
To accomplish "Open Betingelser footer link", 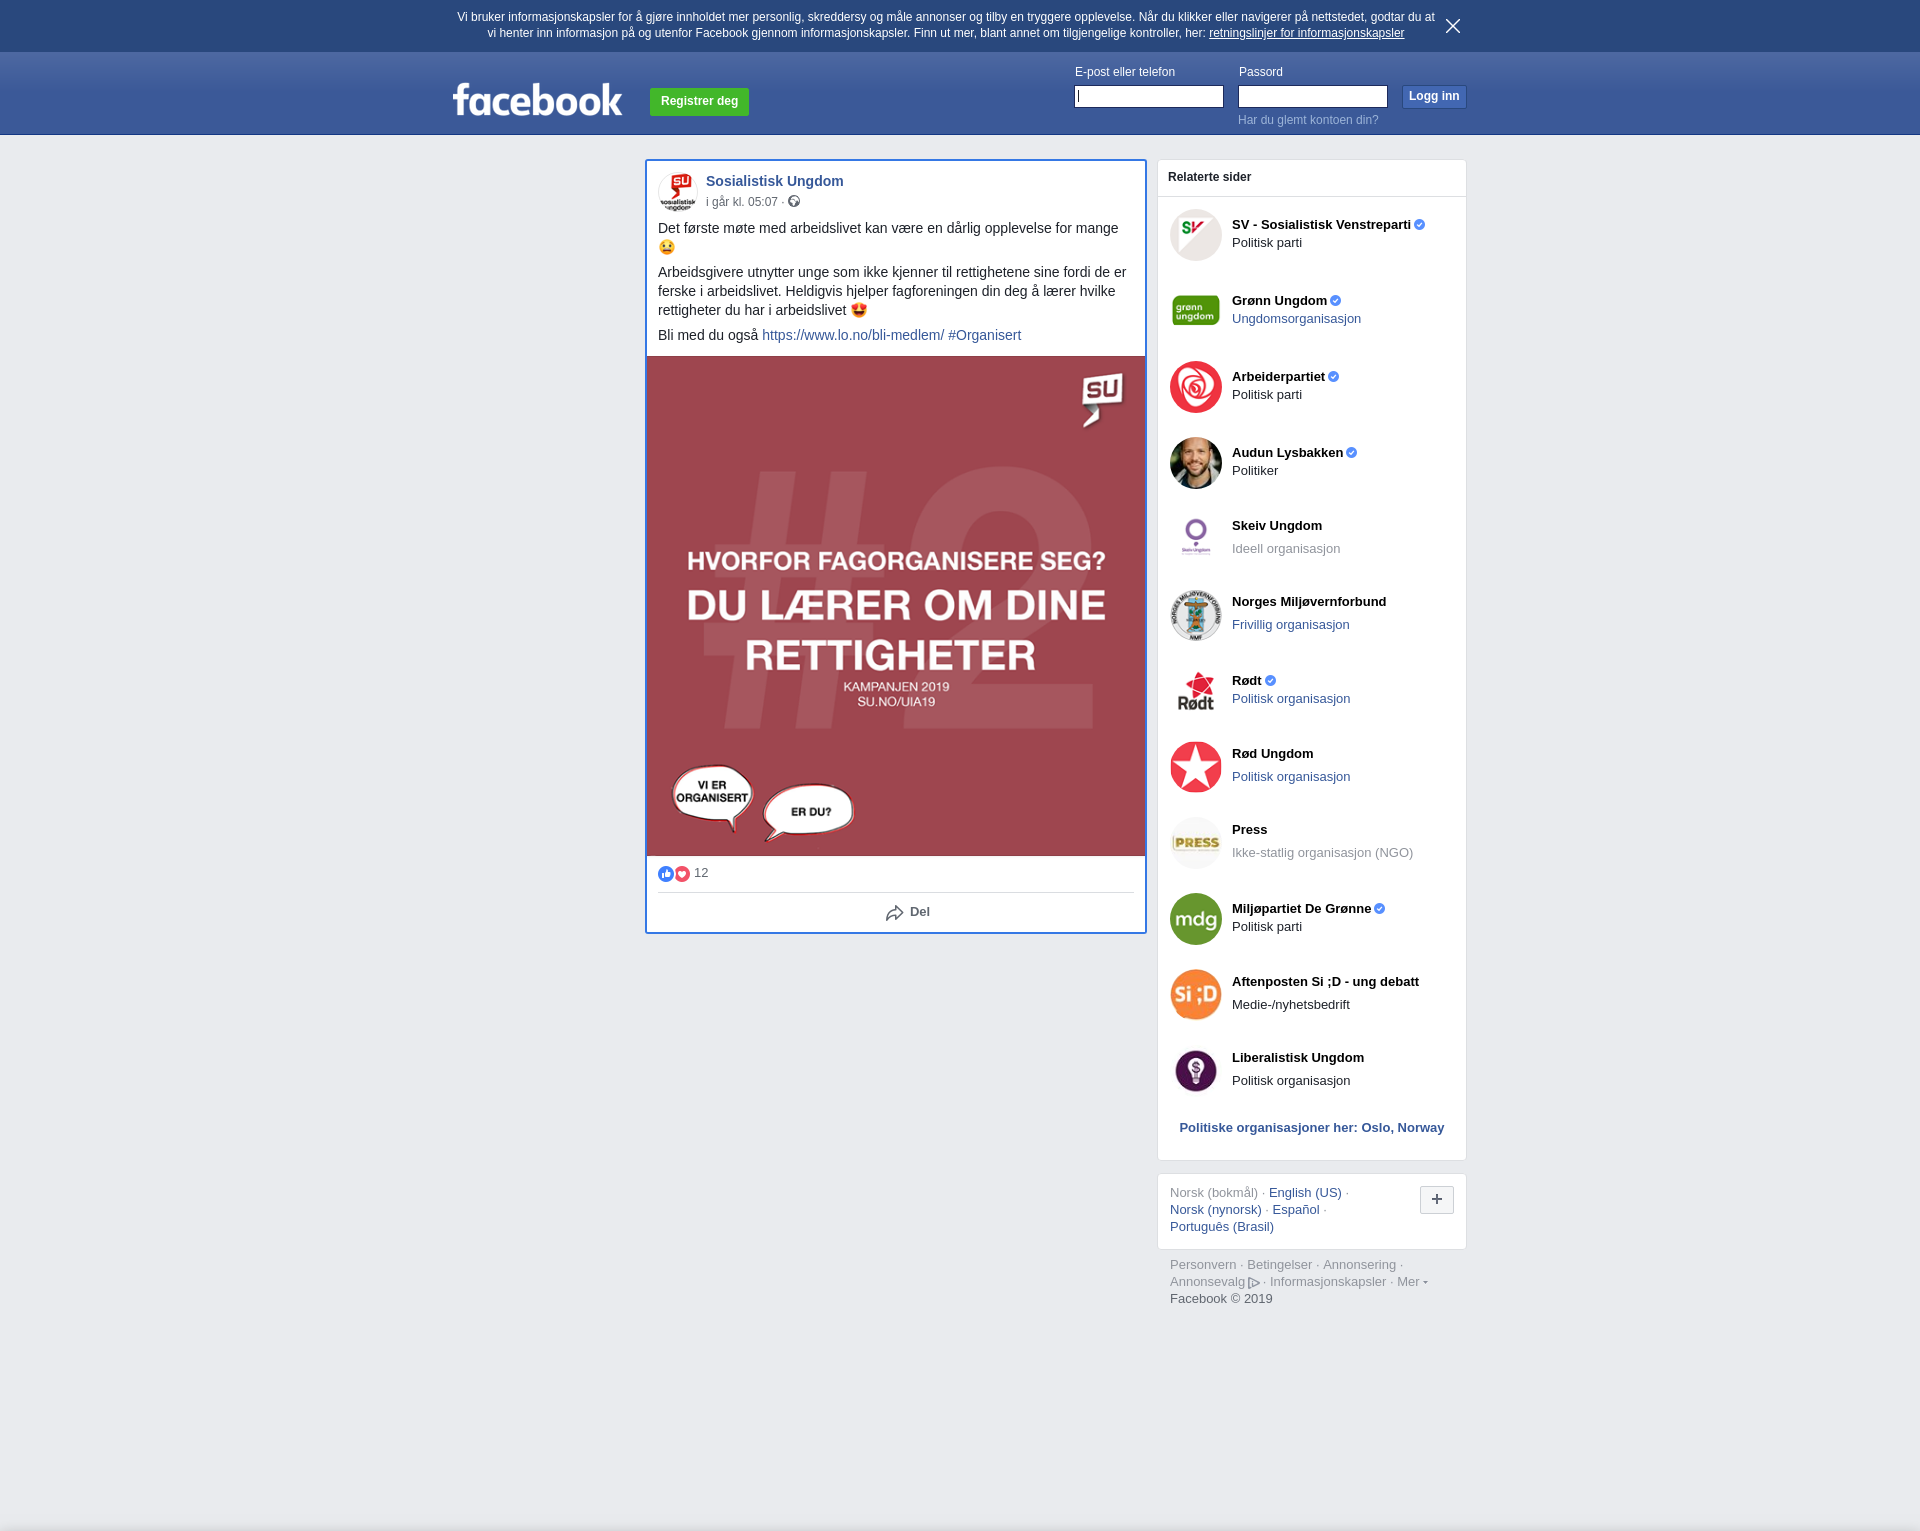I will 1279,1265.
